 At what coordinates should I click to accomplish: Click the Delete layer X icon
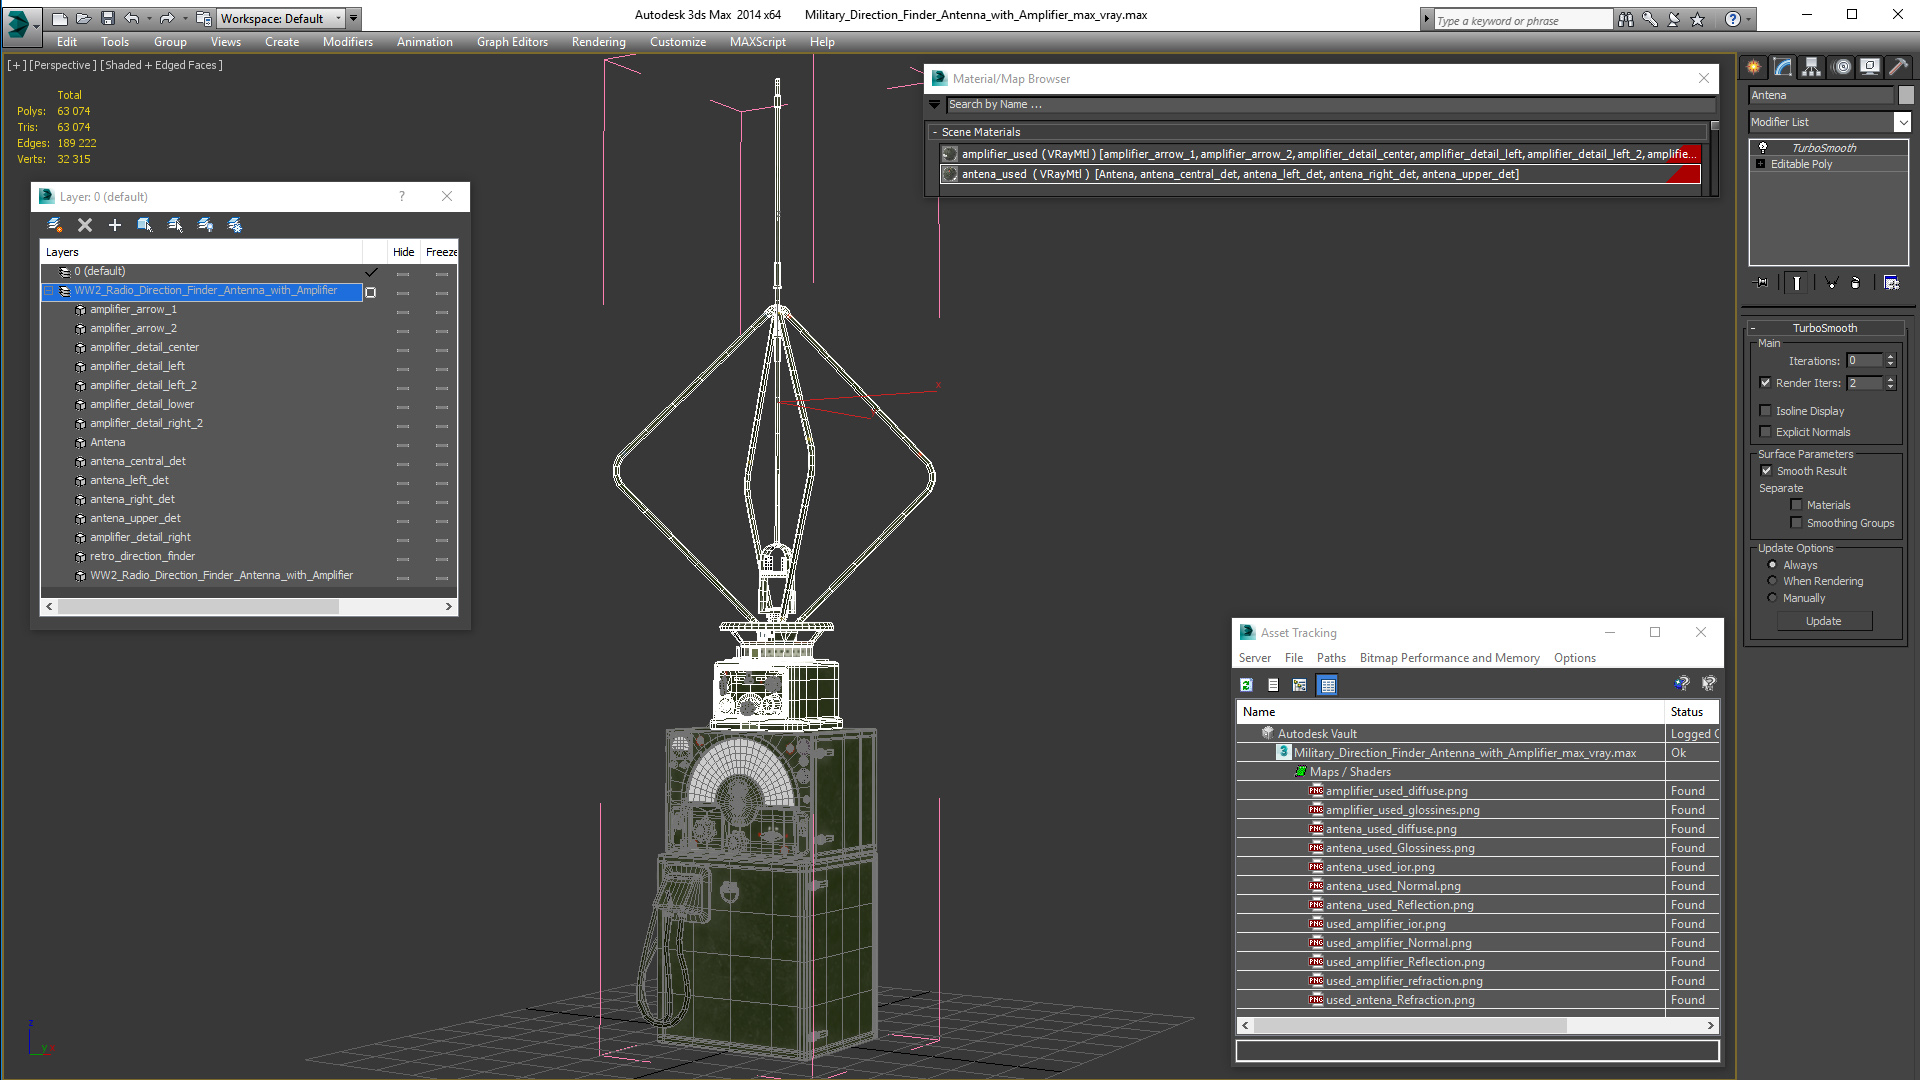tap(85, 225)
